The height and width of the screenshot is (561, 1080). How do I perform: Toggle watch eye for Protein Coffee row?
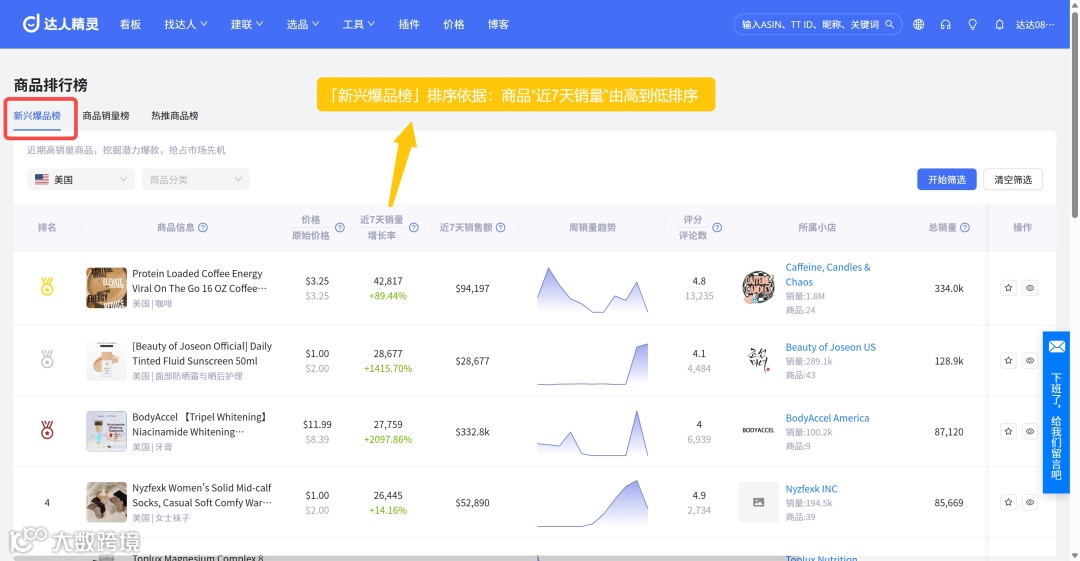[1030, 288]
